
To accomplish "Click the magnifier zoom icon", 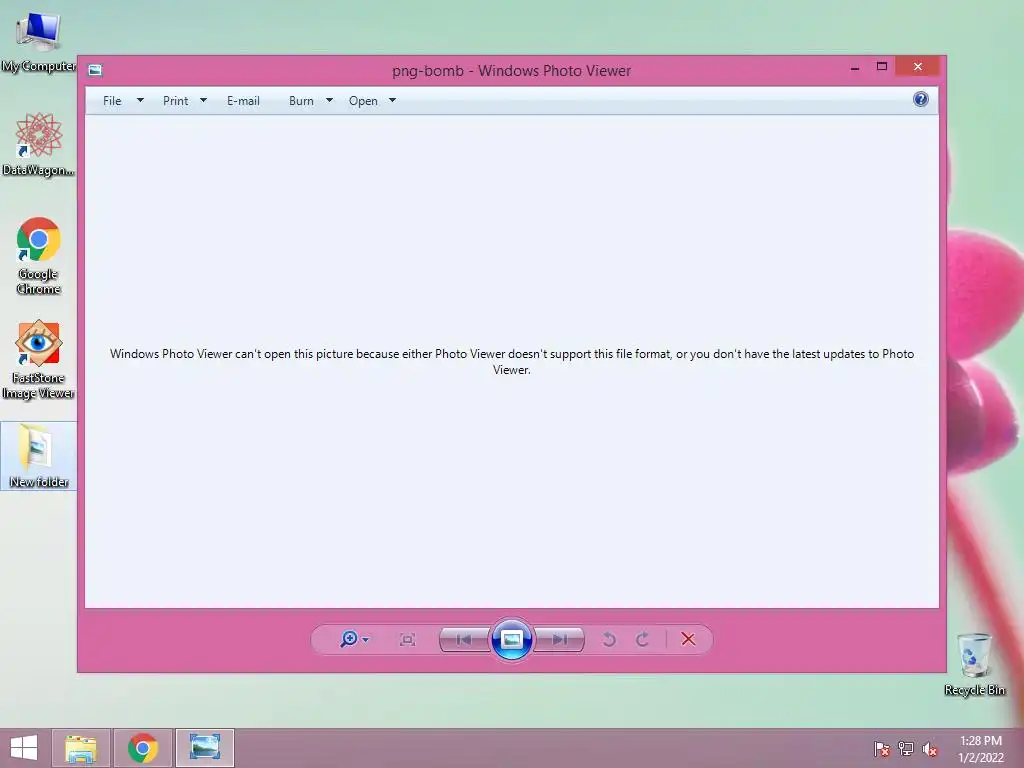I will pos(349,639).
